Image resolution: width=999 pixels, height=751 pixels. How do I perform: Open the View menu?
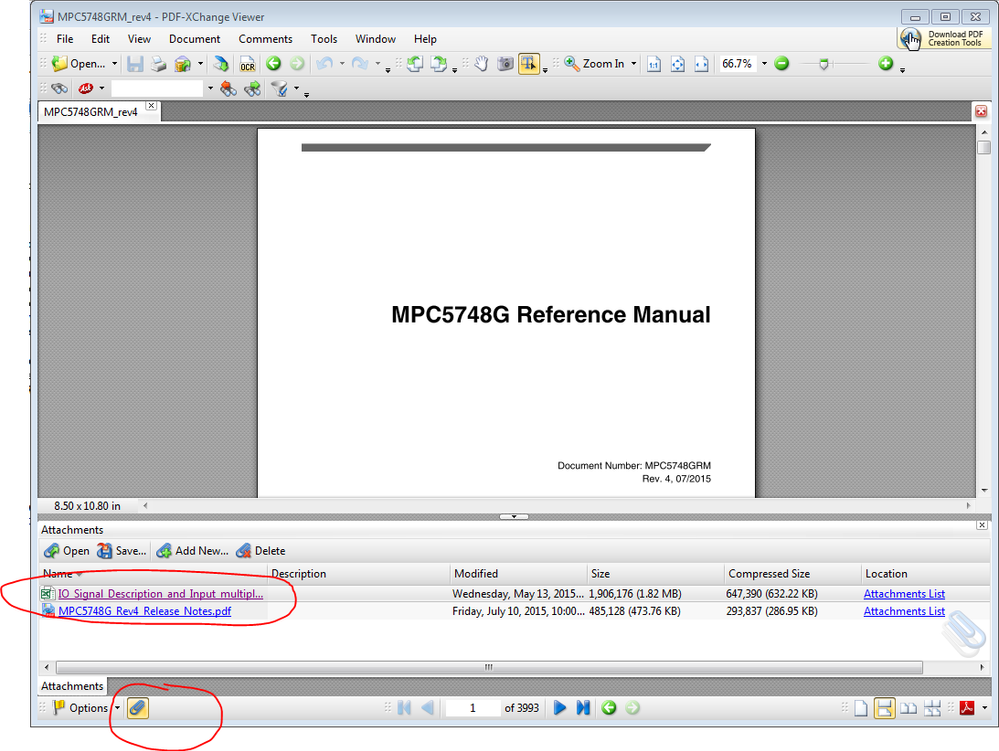click(139, 39)
